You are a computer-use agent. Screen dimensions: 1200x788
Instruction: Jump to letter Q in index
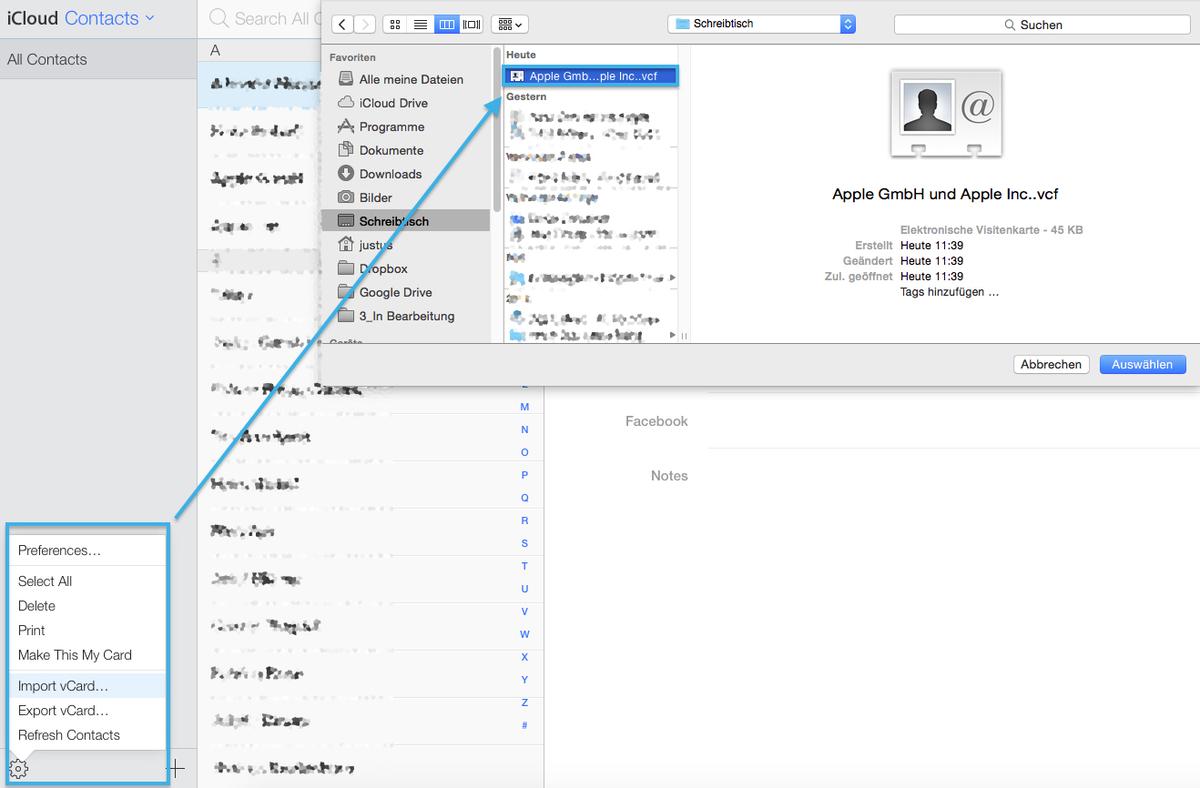525,498
